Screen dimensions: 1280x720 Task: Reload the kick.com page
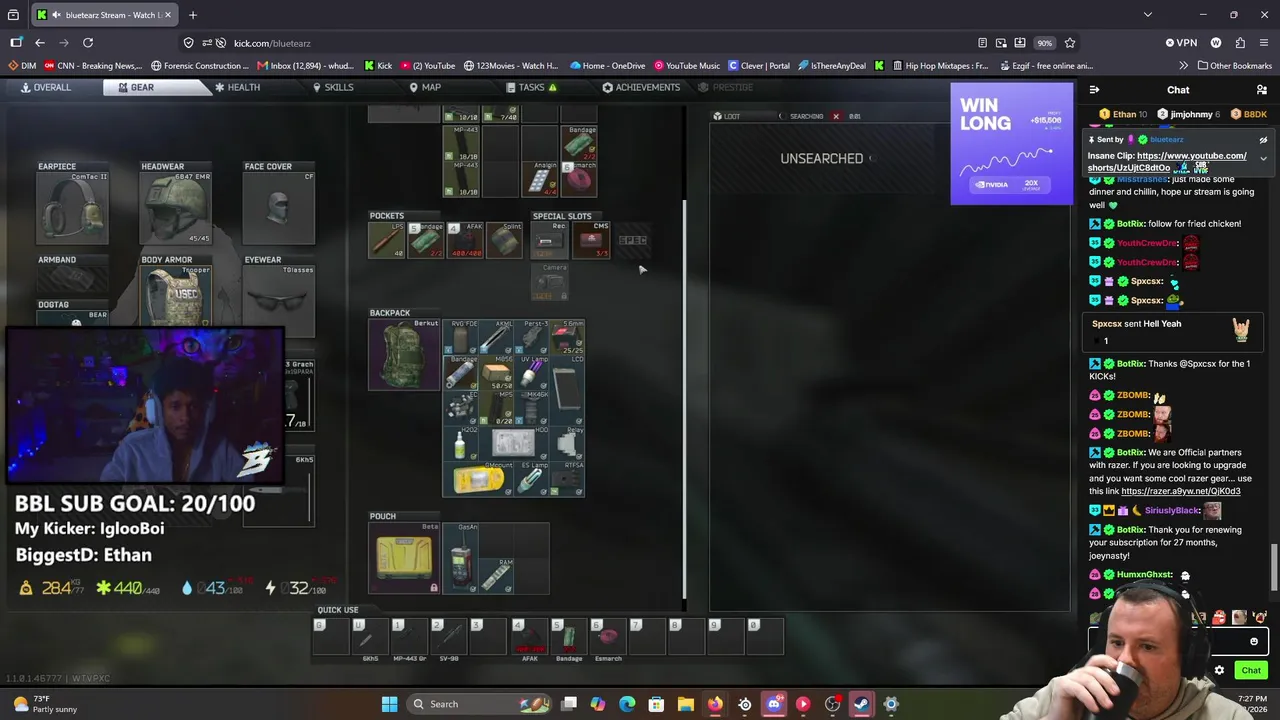pyautogui.click(x=88, y=43)
